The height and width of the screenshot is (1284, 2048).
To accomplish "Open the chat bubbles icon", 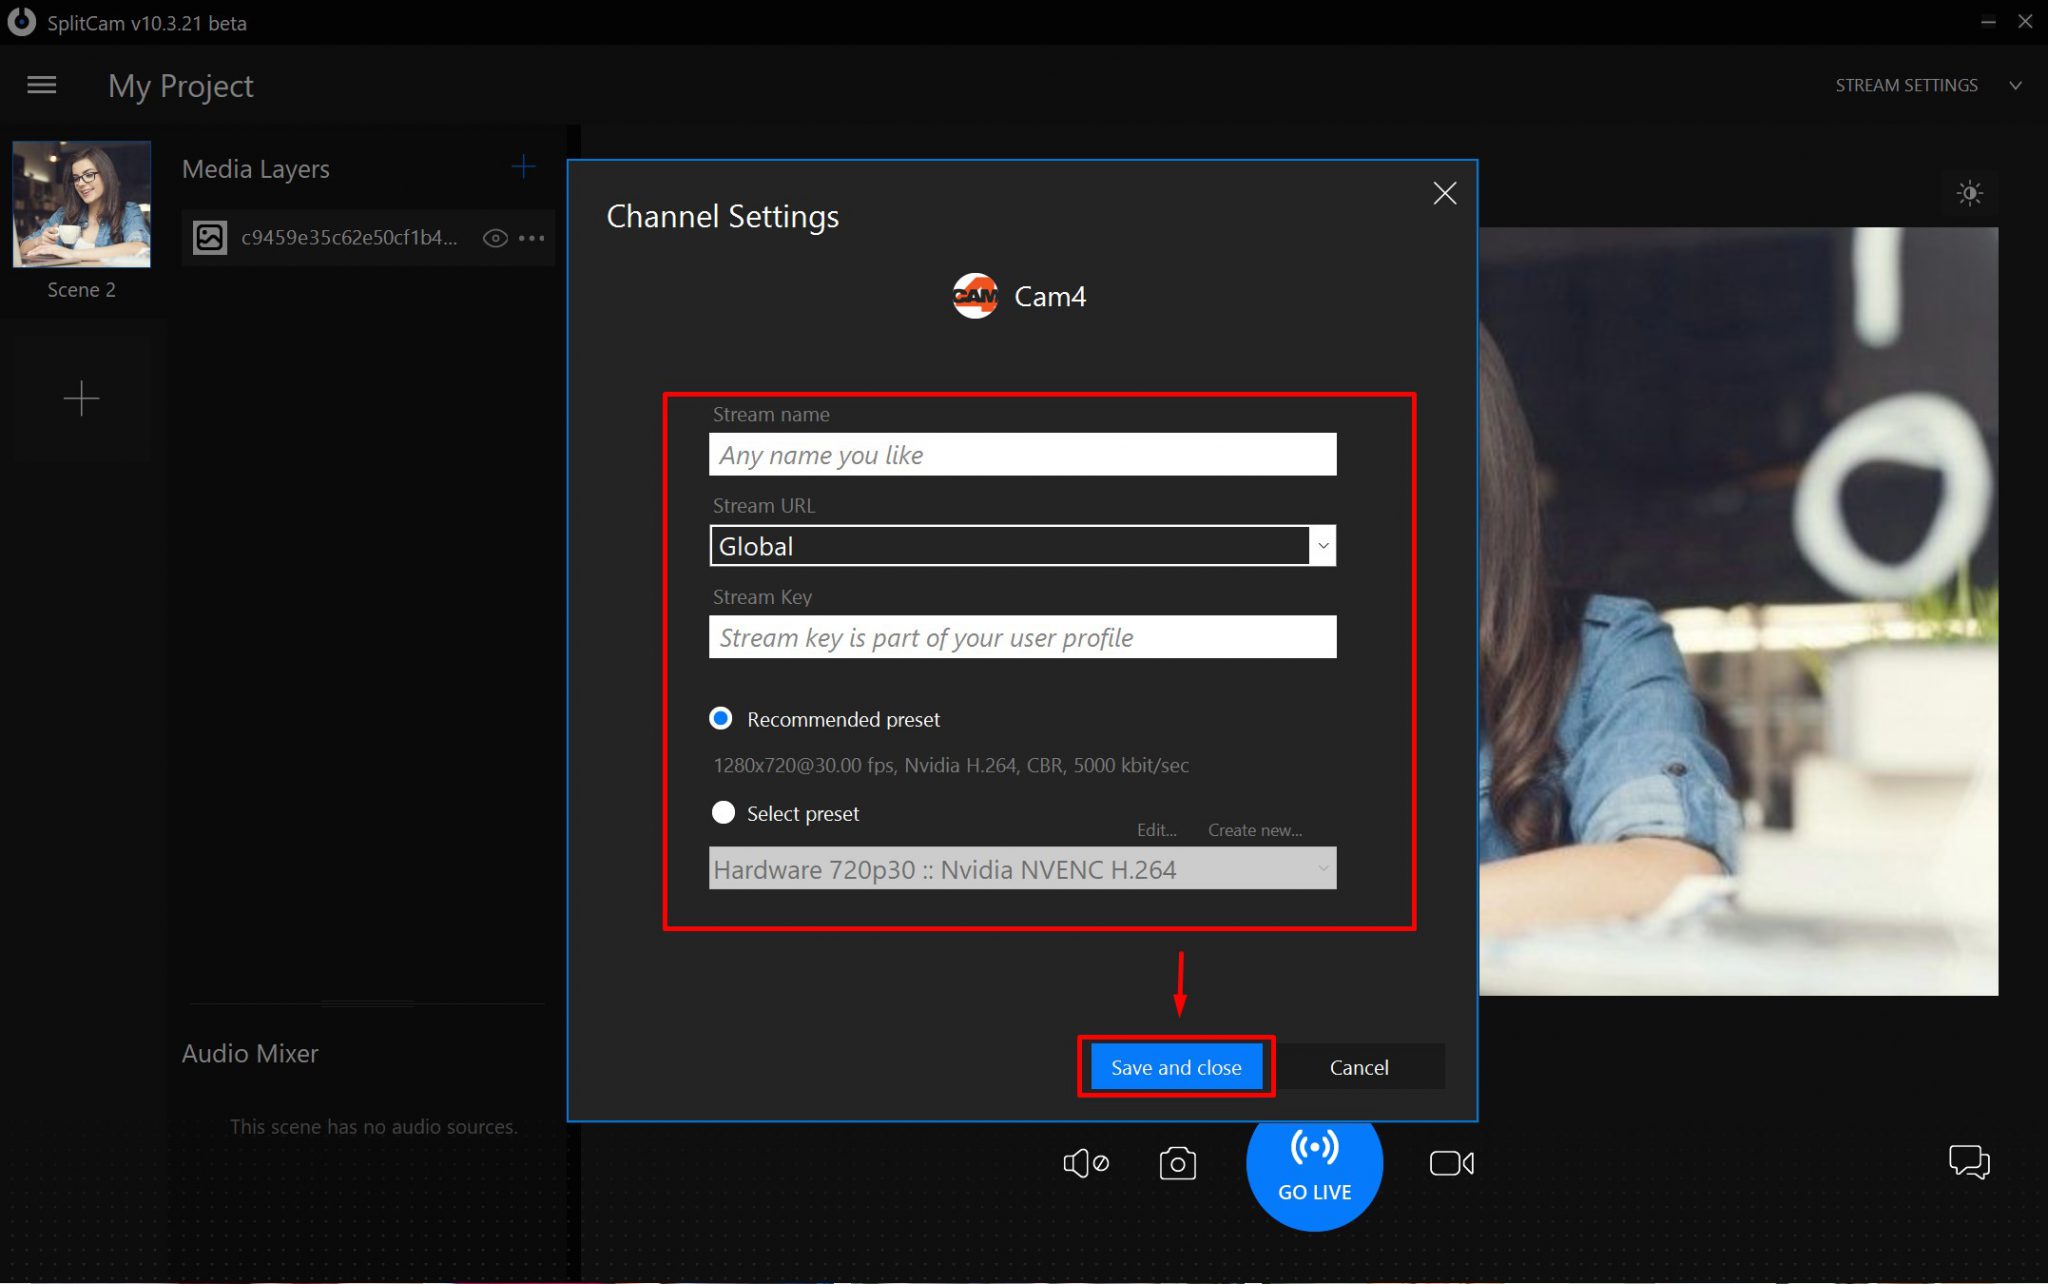I will (1968, 1162).
